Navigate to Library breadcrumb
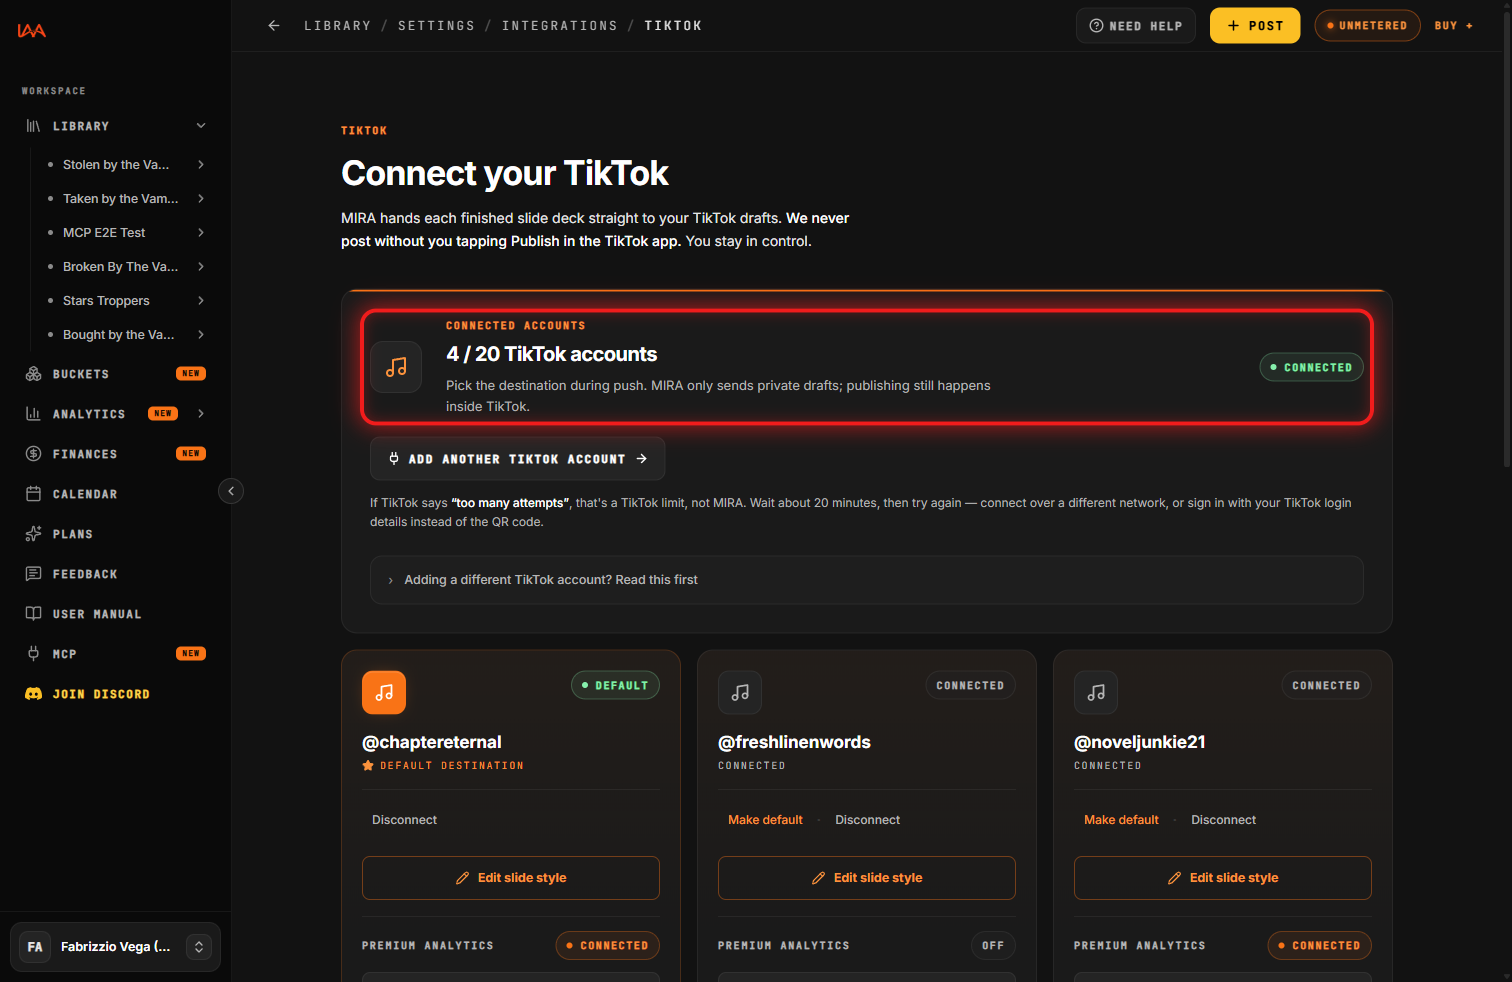This screenshot has width=1512, height=982. 337,26
